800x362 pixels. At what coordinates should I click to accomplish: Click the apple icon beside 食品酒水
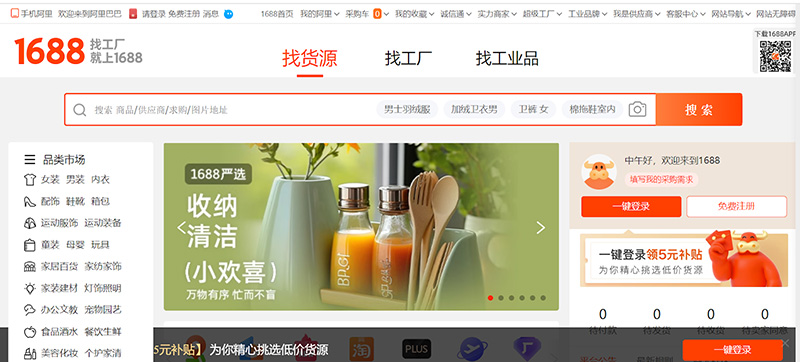click(x=30, y=332)
